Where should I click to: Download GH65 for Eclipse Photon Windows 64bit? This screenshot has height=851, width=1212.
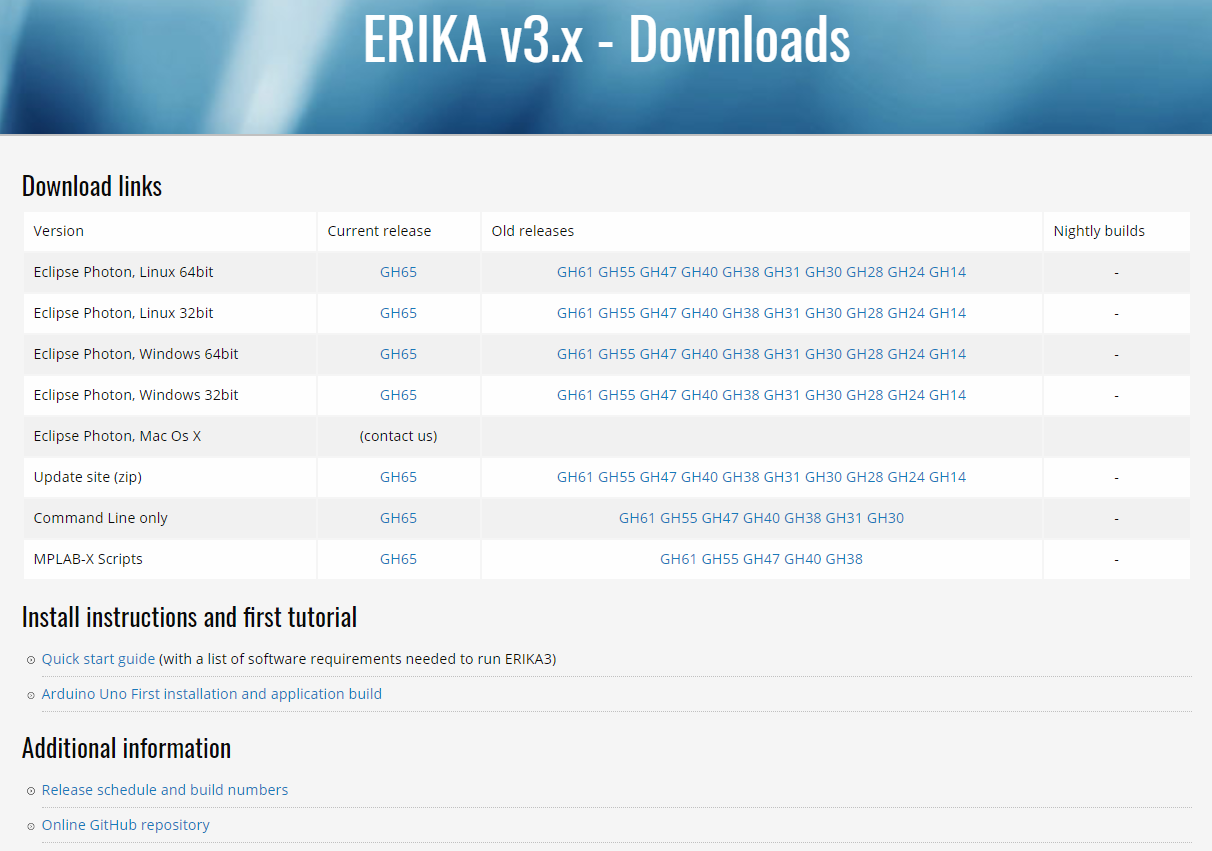[x=398, y=354]
